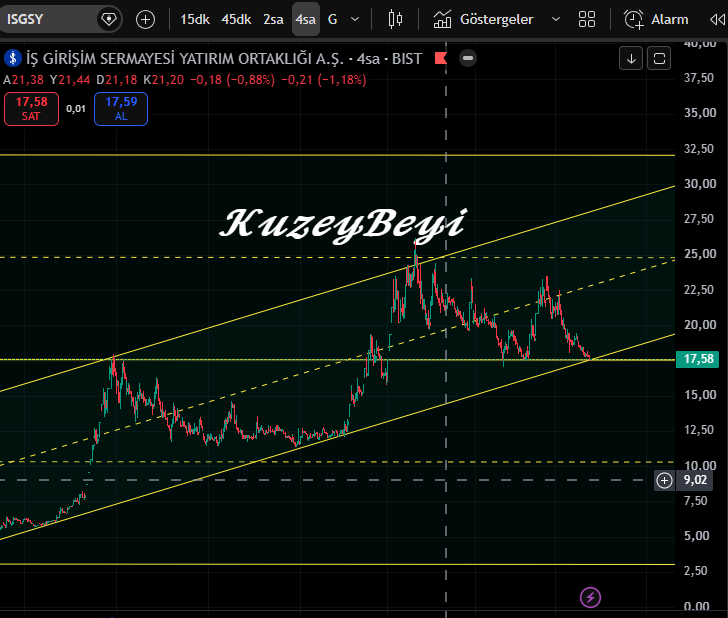Click the 0,01 spread value
Screen dimensions: 728x618
coord(76,109)
